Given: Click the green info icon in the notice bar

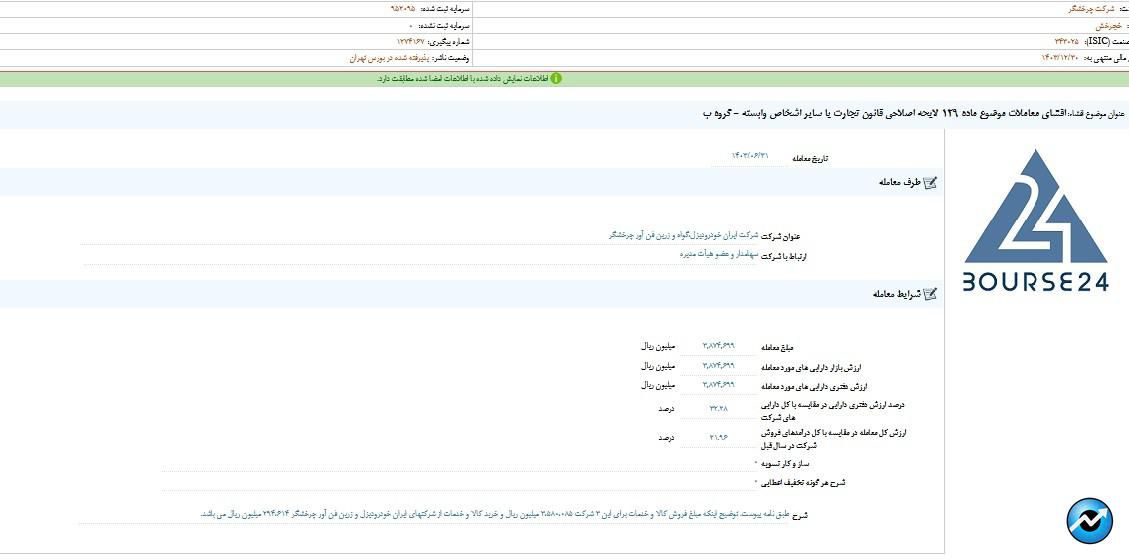Looking at the screenshot, I should [x=556, y=78].
